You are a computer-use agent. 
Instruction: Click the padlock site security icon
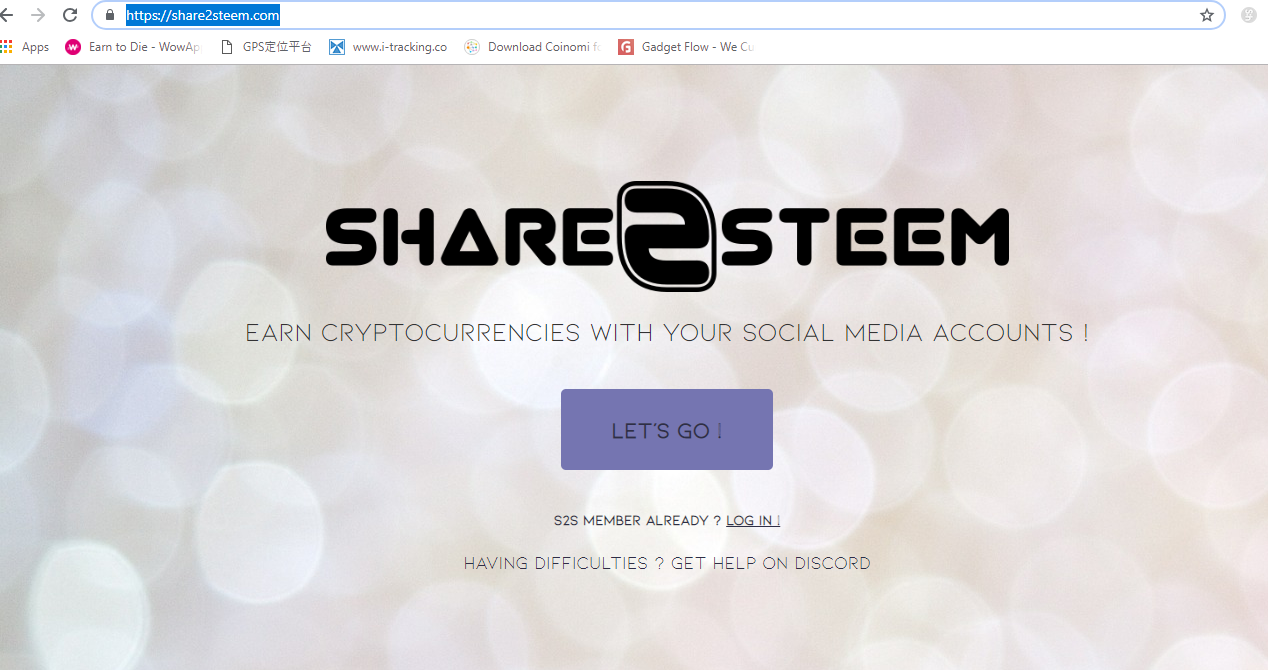(x=110, y=15)
